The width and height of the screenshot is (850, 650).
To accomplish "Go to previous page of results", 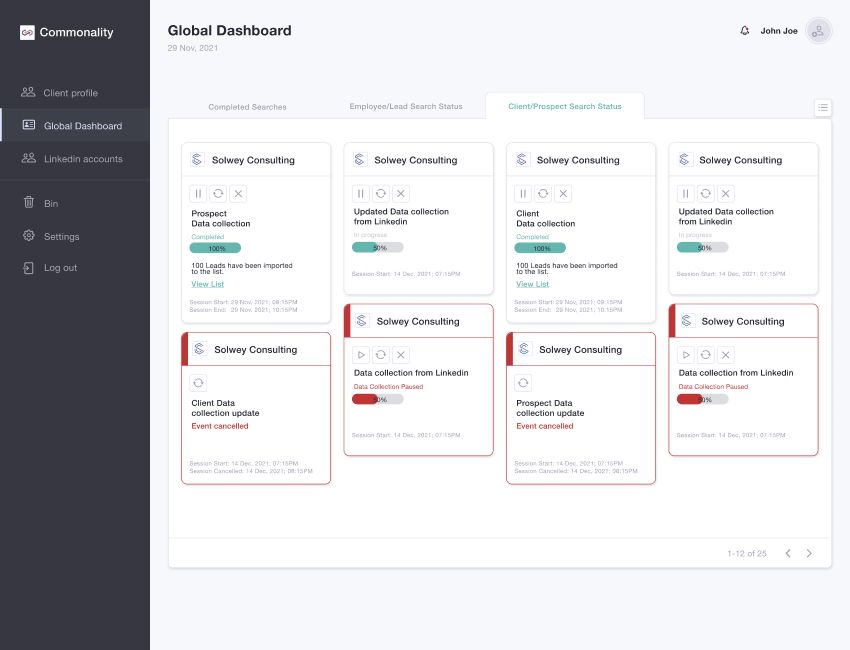I will tap(788, 553).
